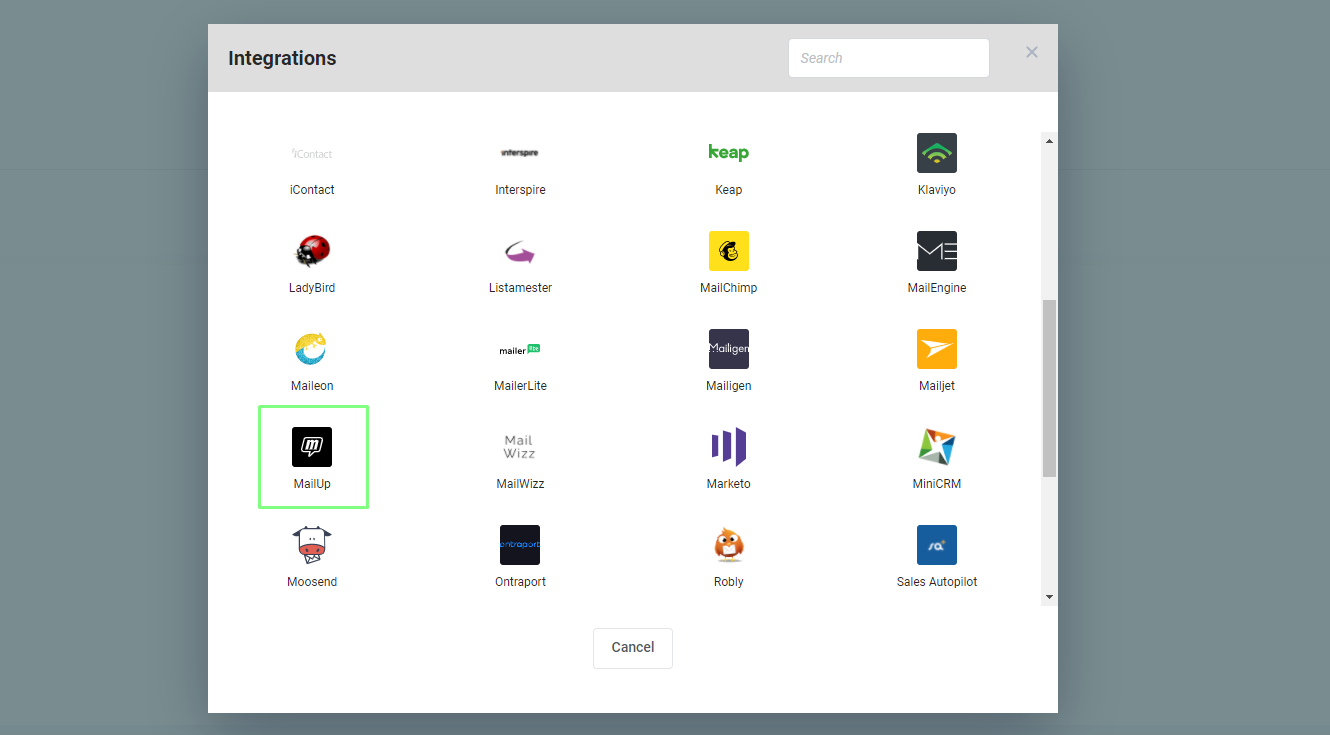1330x735 pixels.
Task: Select the Sales Autopilot icon
Action: point(937,545)
